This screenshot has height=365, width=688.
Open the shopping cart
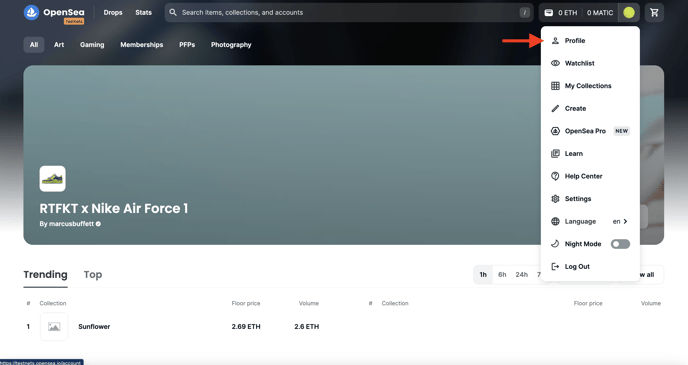point(654,13)
